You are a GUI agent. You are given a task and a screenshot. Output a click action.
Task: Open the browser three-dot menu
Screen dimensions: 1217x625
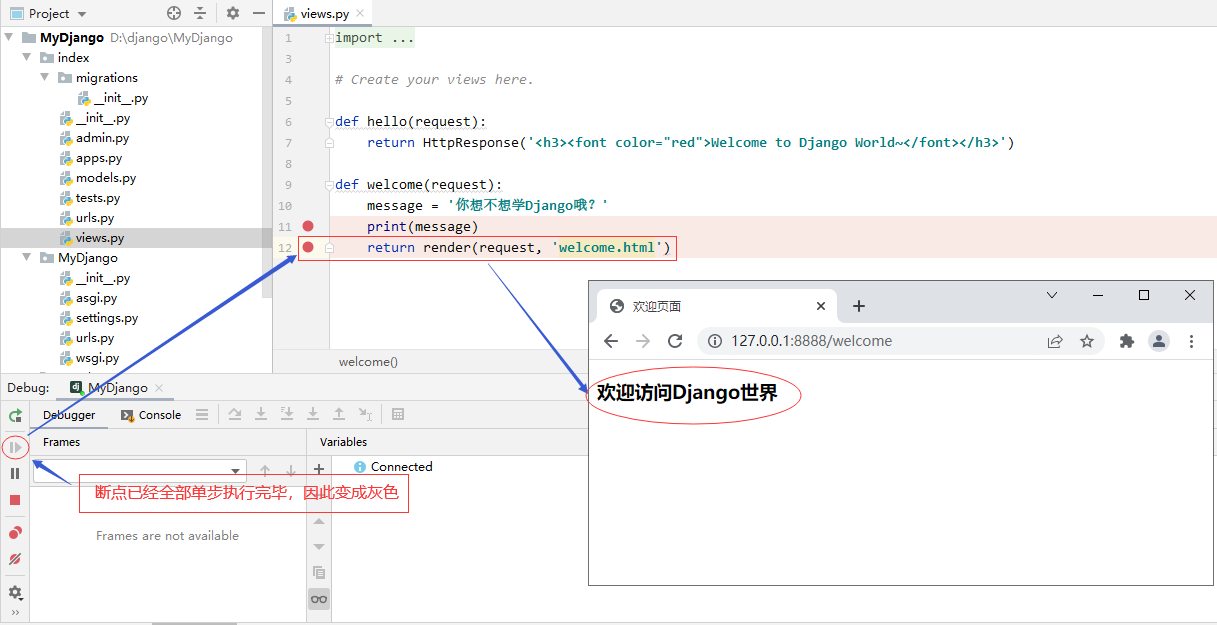point(1191,341)
